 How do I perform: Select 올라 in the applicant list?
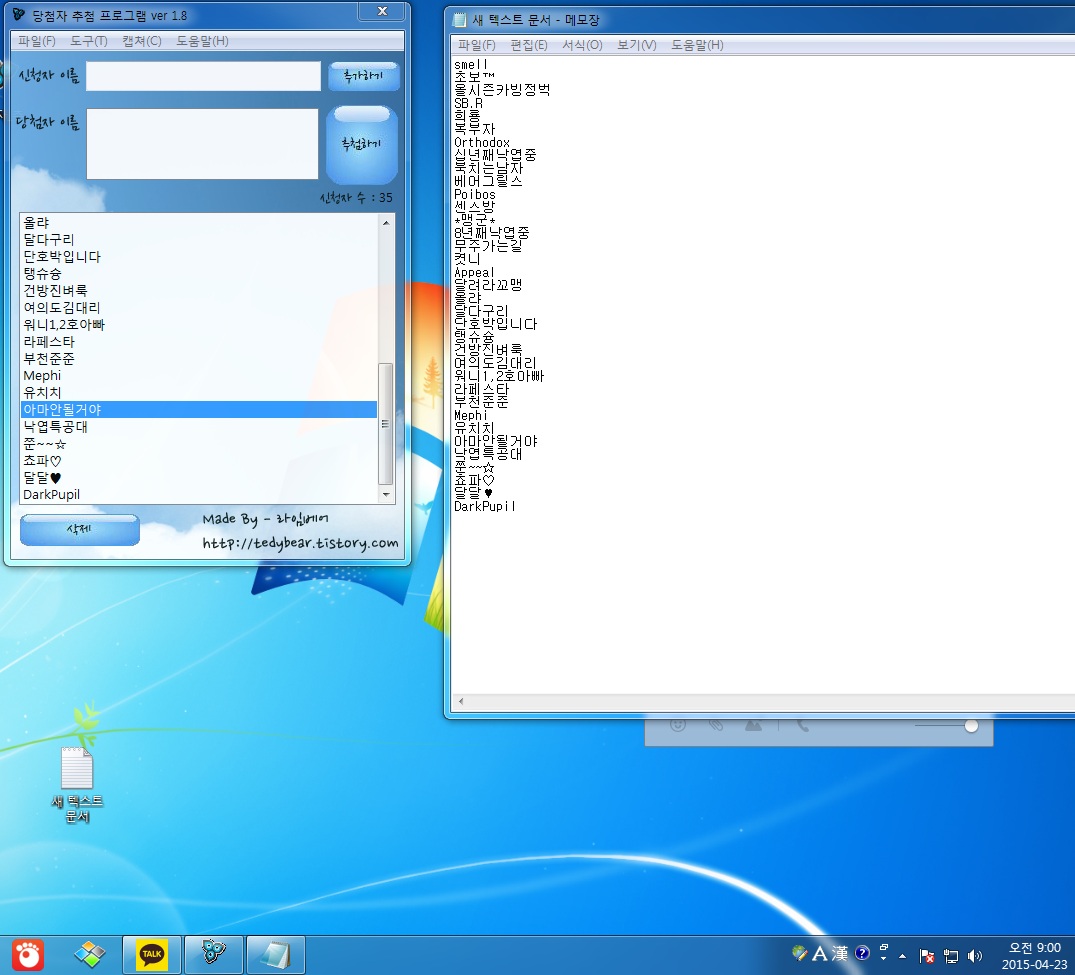(199, 223)
